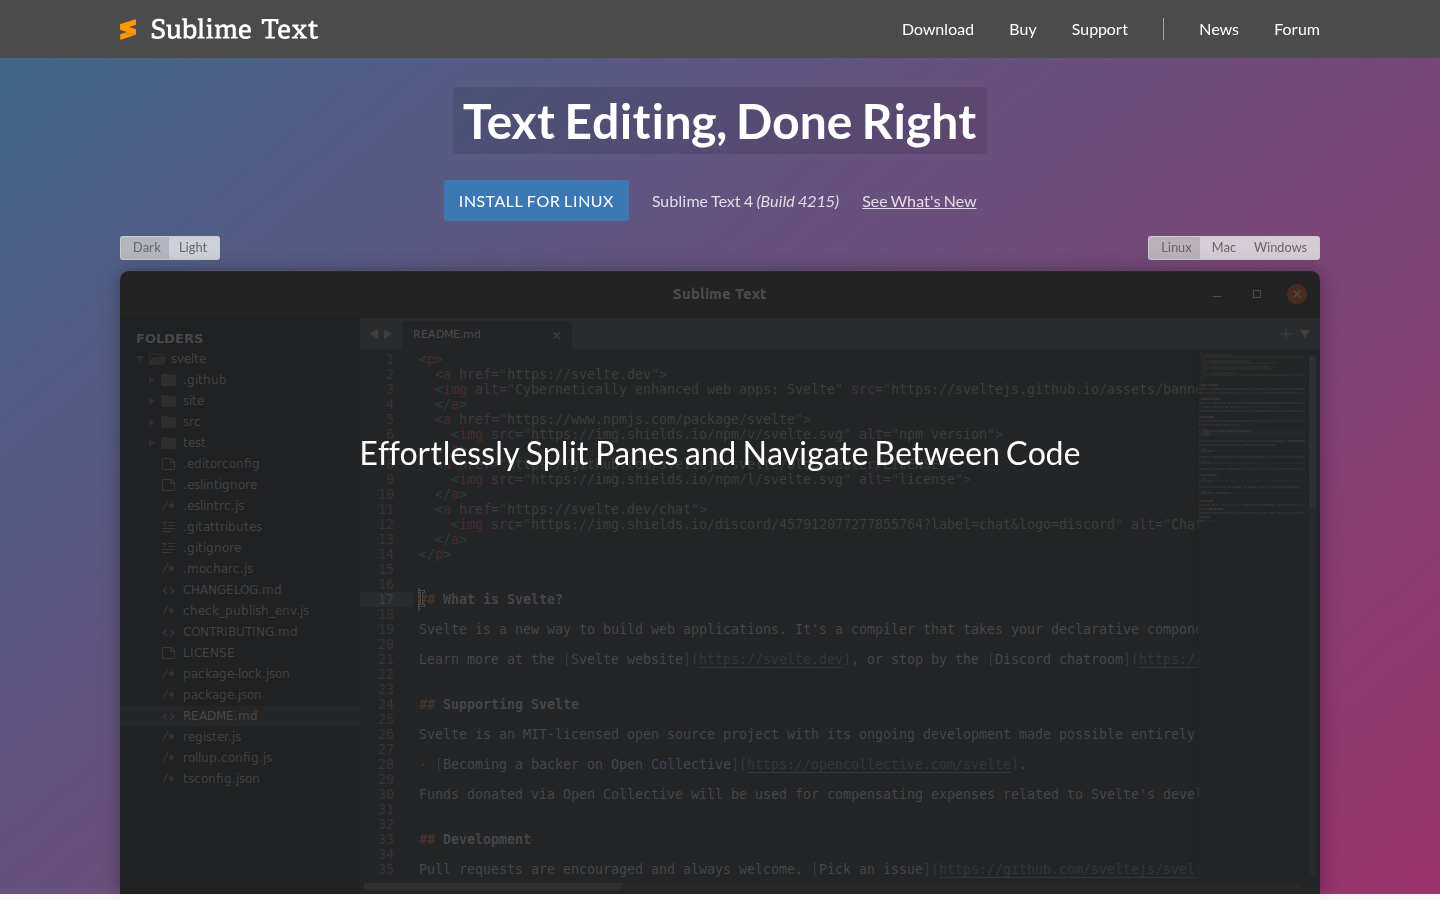The width and height of the screenshot is (1440, 900).
Task: Click the Install for Linux button
Action: [x=536, y=201]
